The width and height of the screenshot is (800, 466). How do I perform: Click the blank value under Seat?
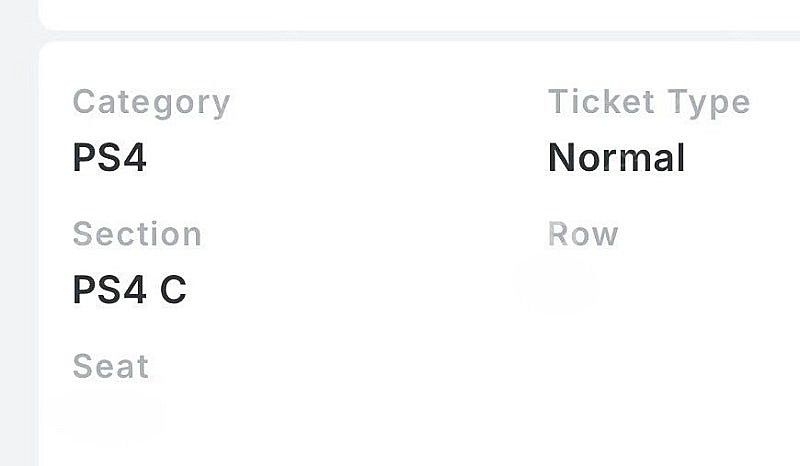[108, 418]
